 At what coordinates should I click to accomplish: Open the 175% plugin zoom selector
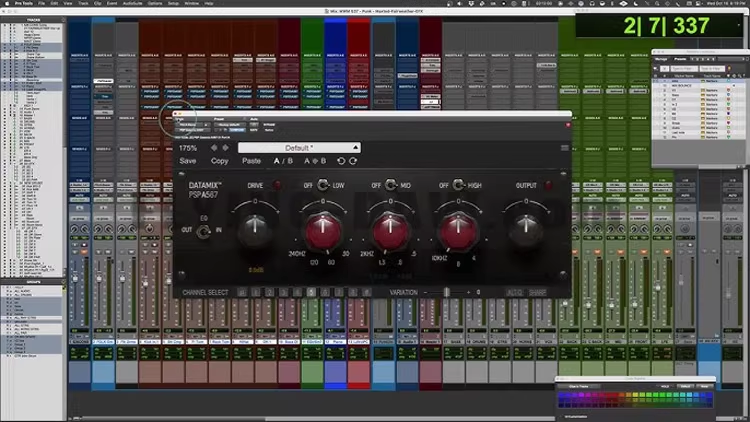188,148
